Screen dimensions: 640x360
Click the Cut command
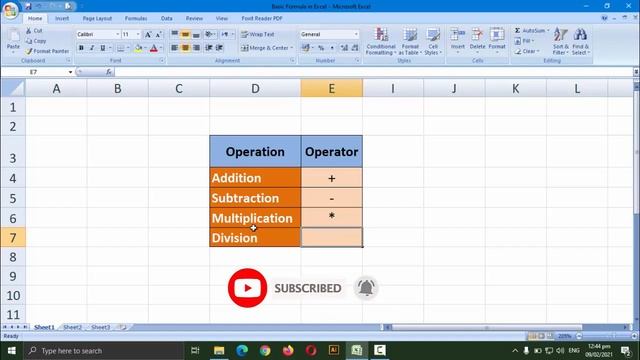[x=34, y=31]
